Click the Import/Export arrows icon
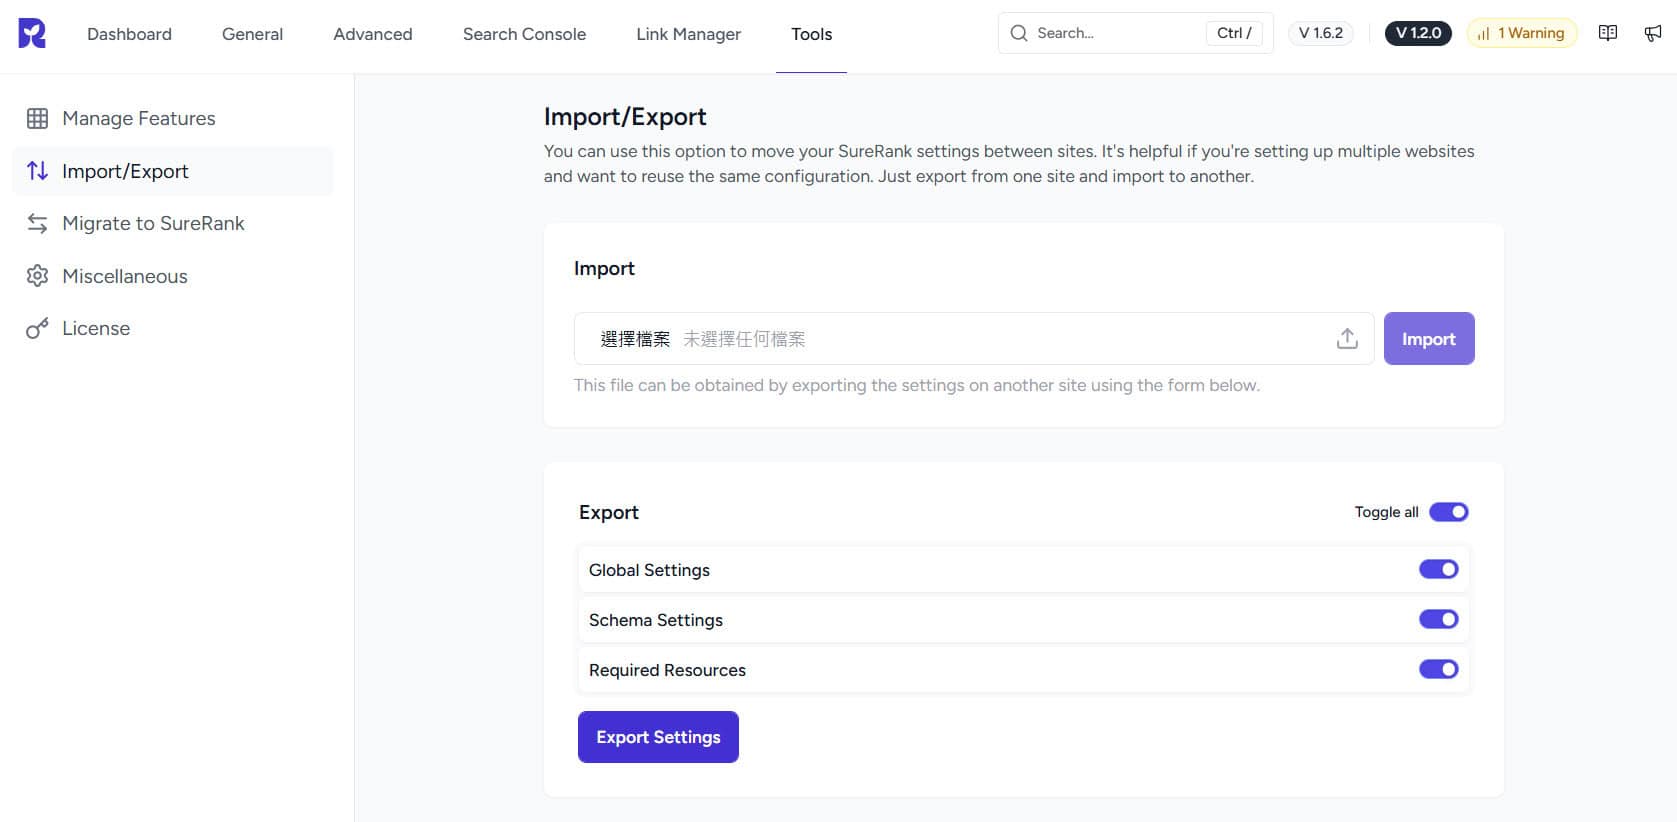Viewport: 1677px width, 822px height. [37, 171]
